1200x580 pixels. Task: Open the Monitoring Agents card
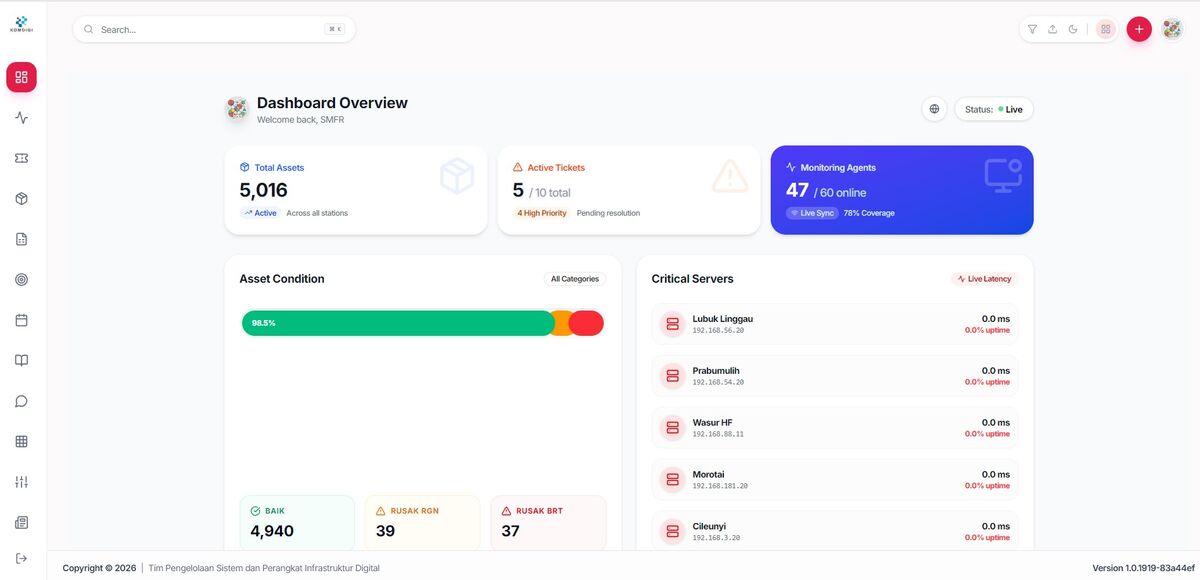pyautogui.click(x=902, y=190)
